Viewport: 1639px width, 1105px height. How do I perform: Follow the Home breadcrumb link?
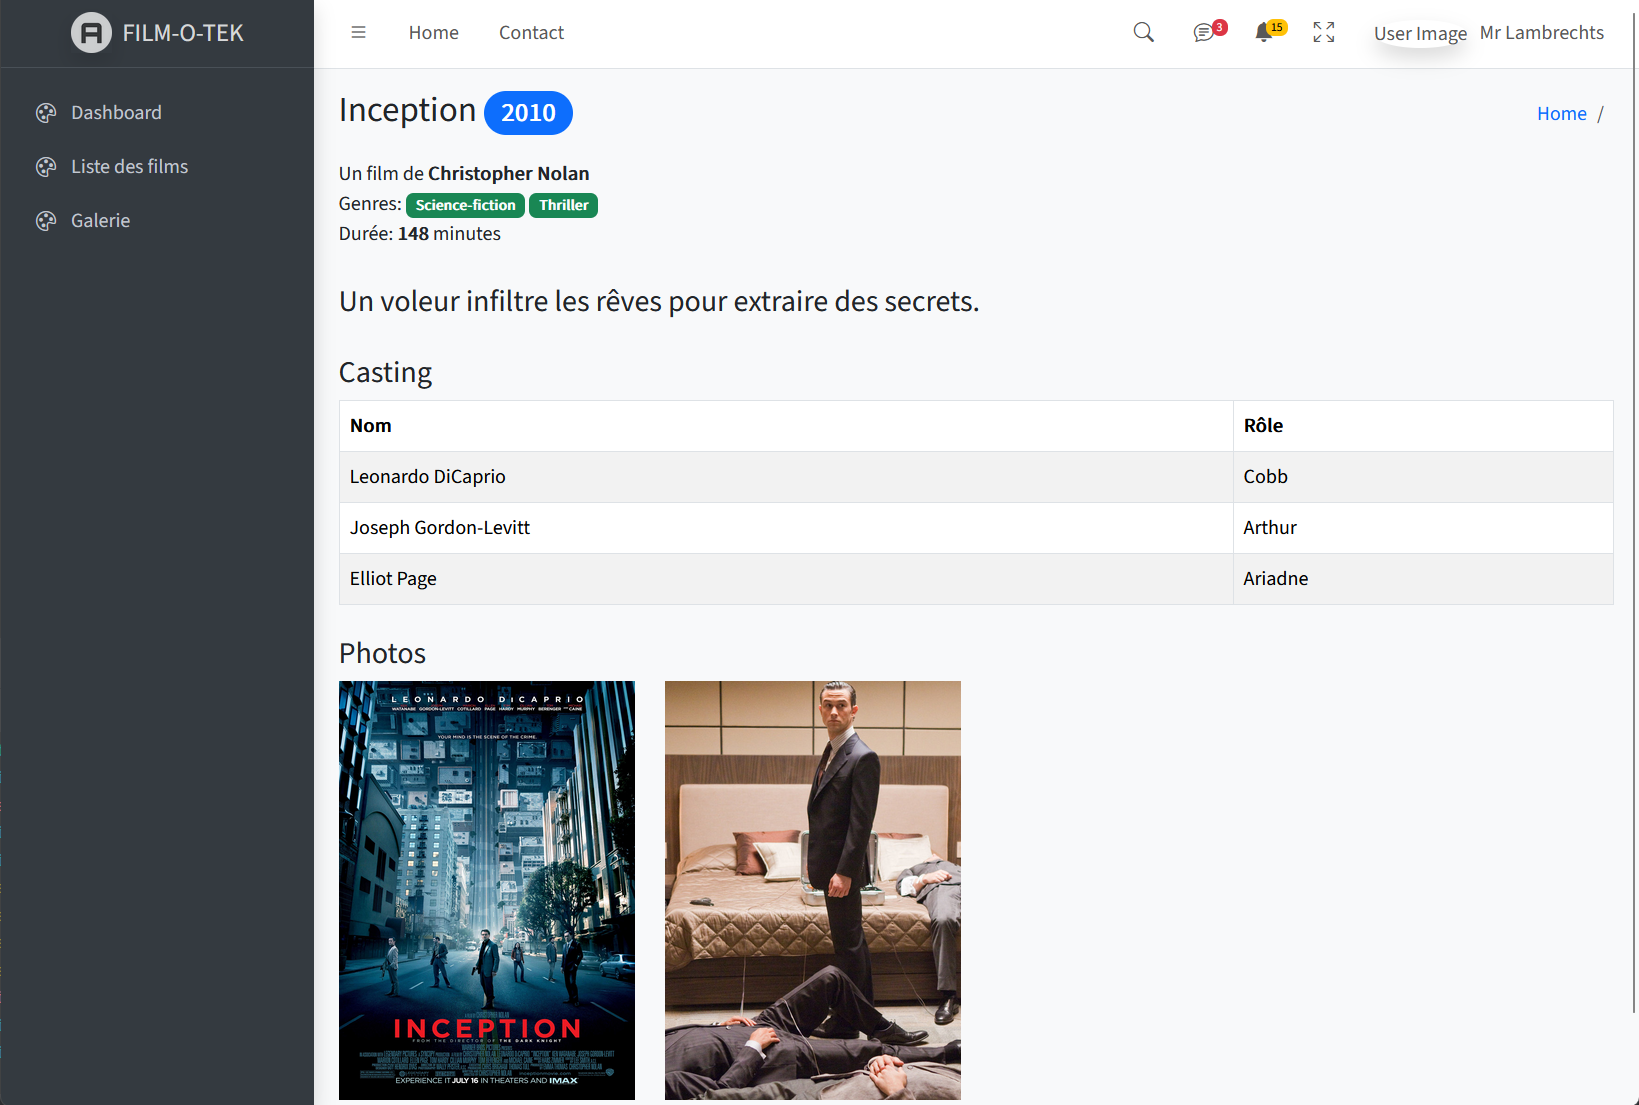pos(1562,114)
